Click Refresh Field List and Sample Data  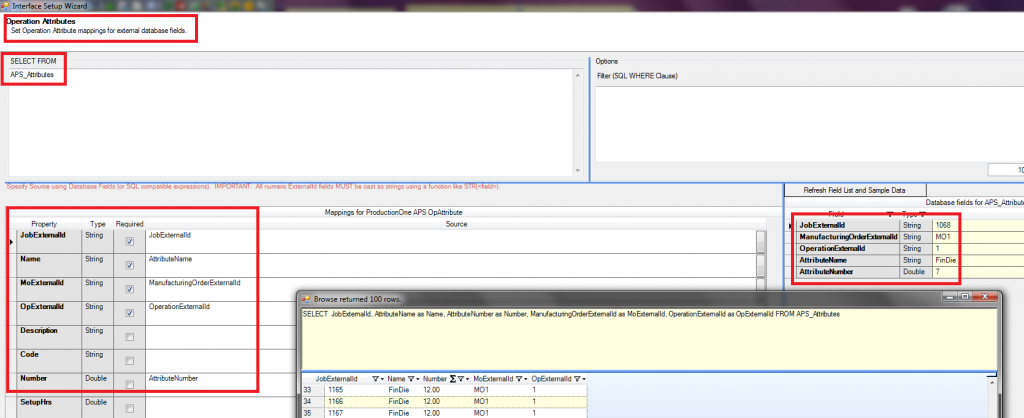coord(855,190)
